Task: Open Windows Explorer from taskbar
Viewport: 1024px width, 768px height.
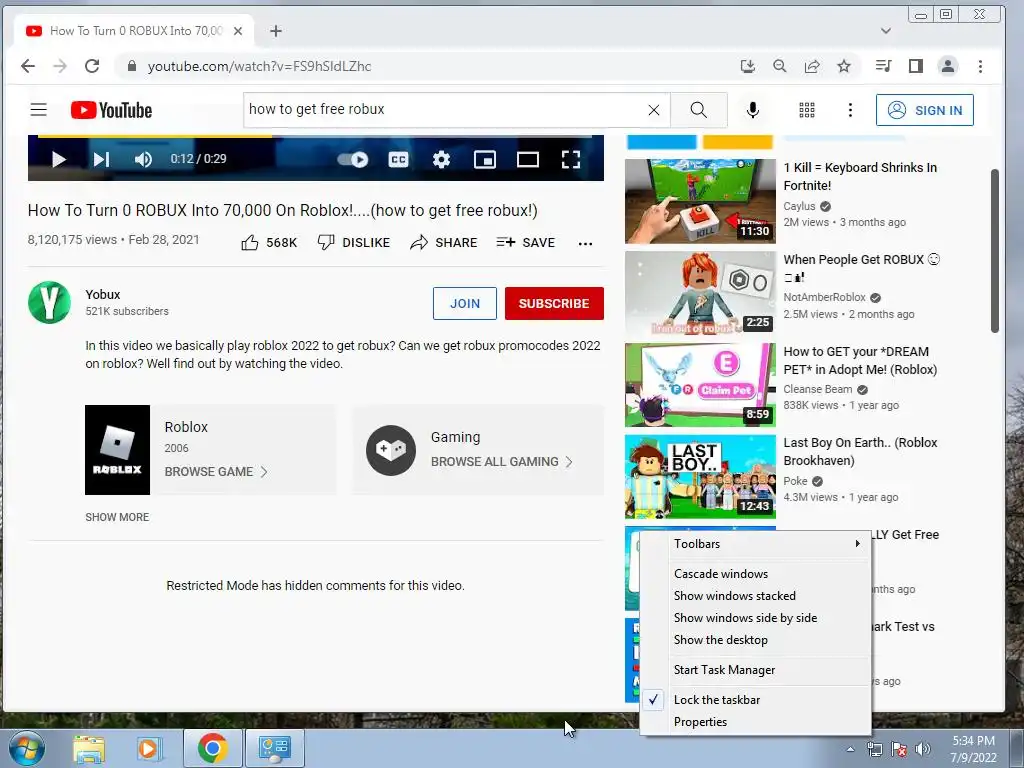Action: pyautogui.click(x=89, y=748)
